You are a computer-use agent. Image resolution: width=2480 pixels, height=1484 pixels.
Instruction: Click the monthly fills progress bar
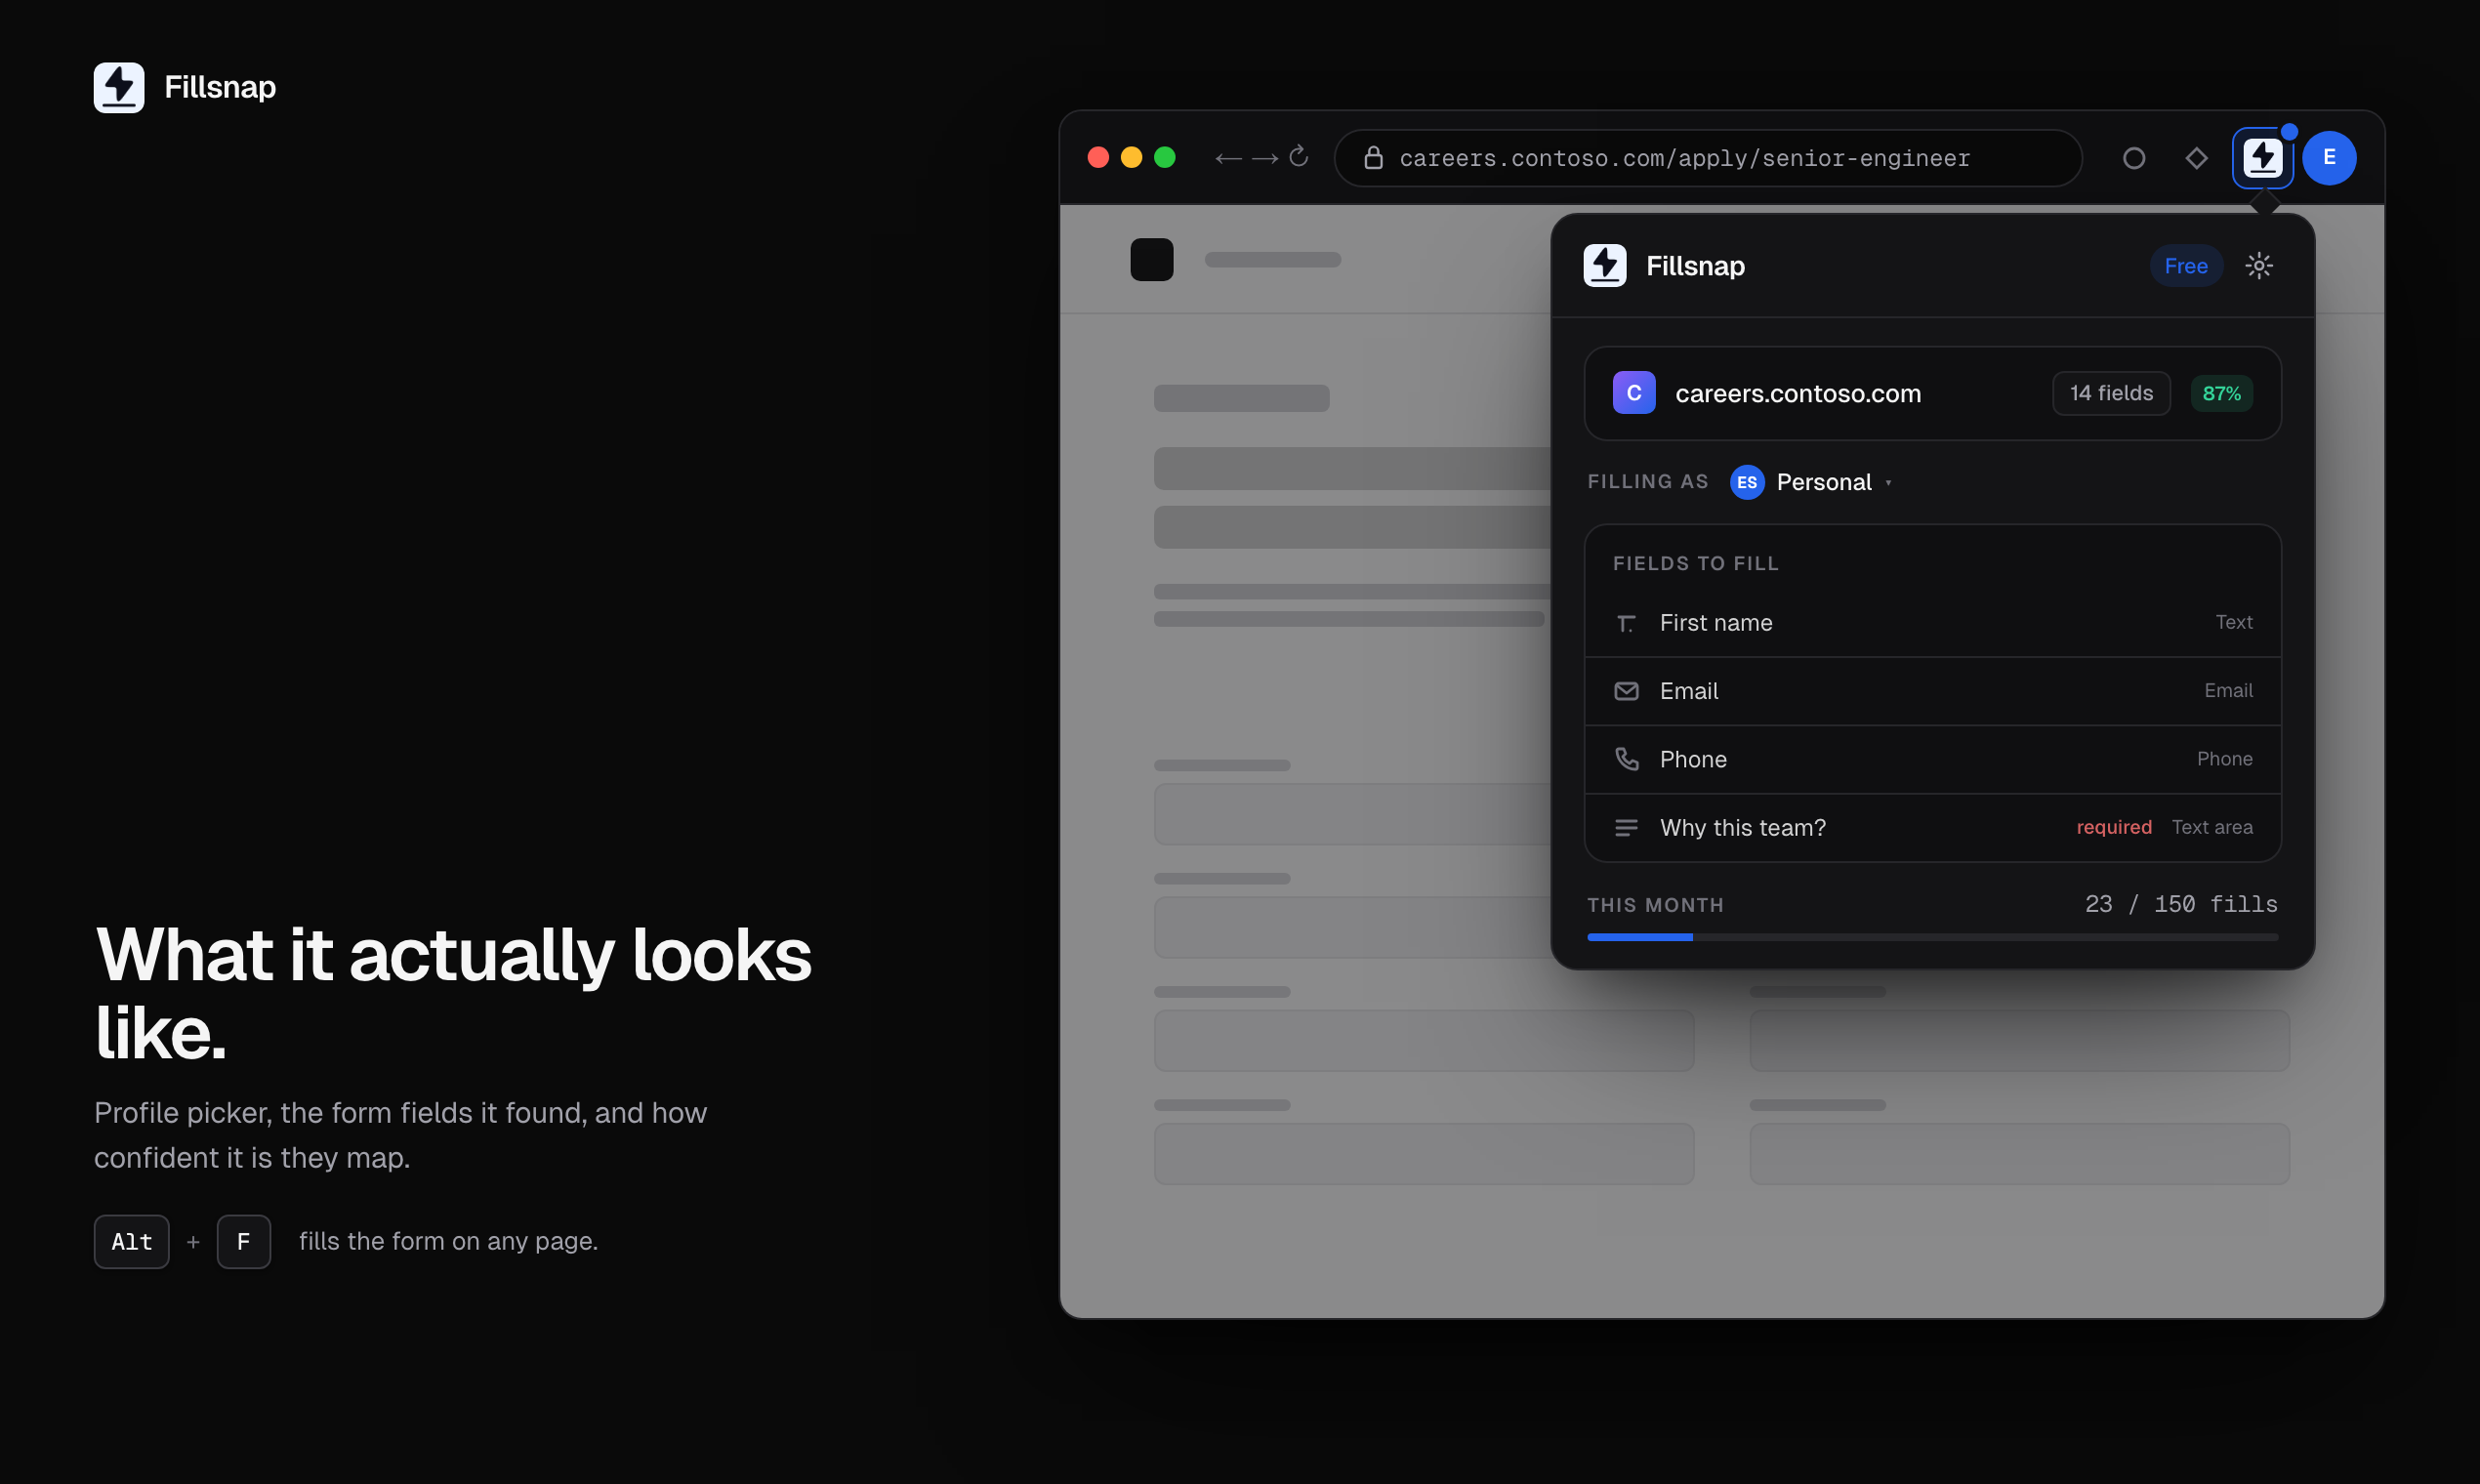(x=1932, y=937)
